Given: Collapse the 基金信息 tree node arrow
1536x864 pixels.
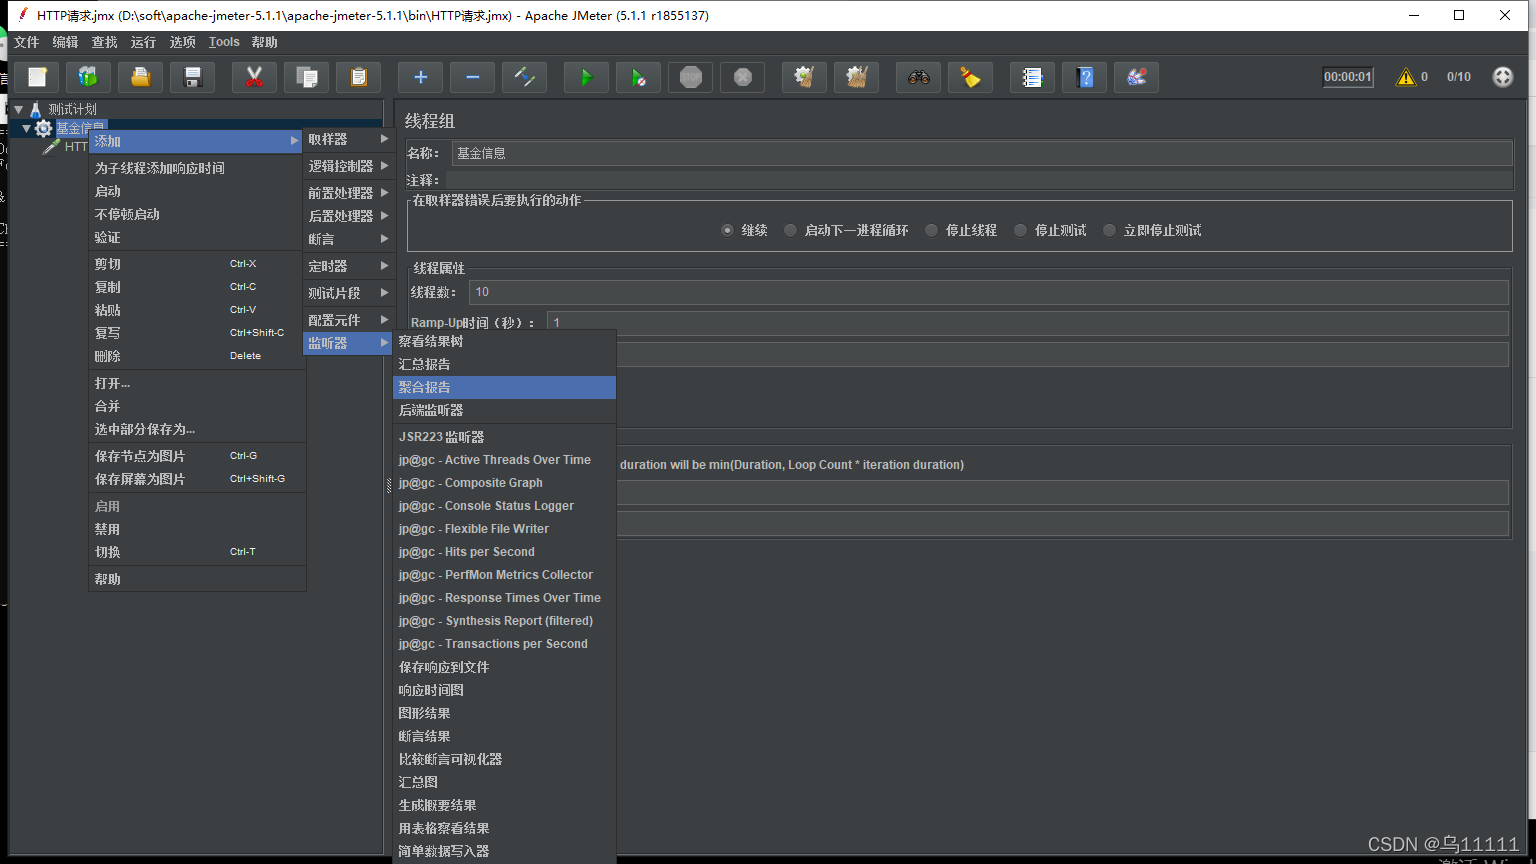Looking at the screenshot, I should [x=27, y=128].
